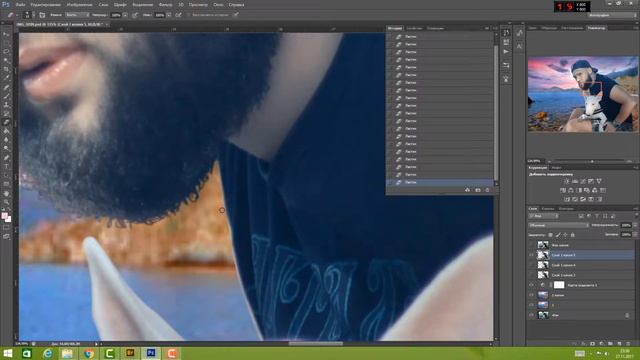Click the foreground color swatch

(4, 216)
